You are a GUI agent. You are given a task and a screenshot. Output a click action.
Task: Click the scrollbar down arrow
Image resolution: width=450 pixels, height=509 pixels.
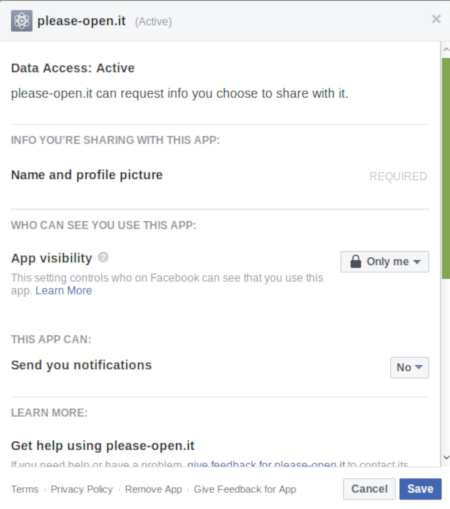pos(446,458)
